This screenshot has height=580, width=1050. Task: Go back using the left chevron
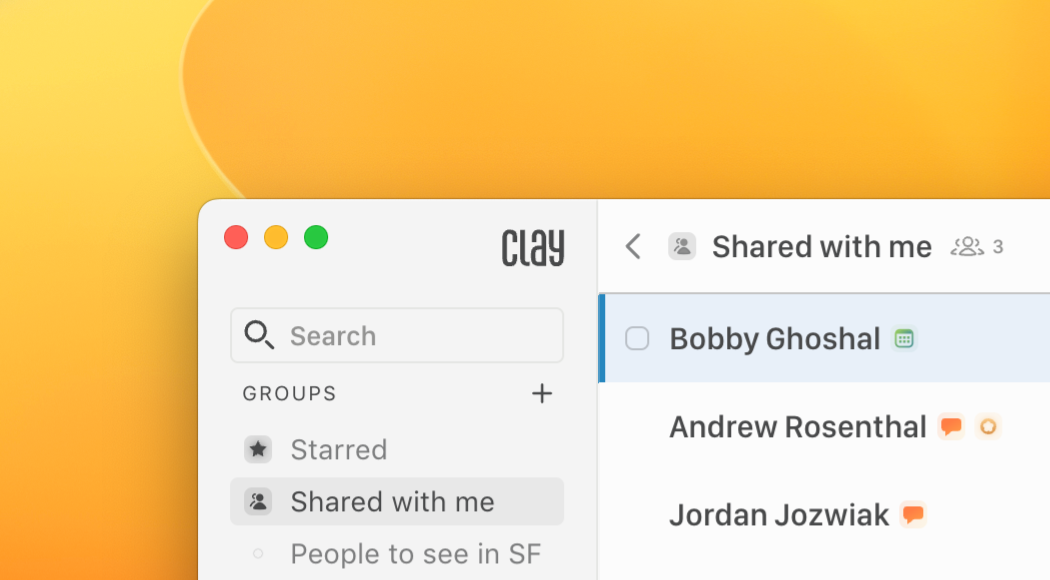(x=633, y=247)
